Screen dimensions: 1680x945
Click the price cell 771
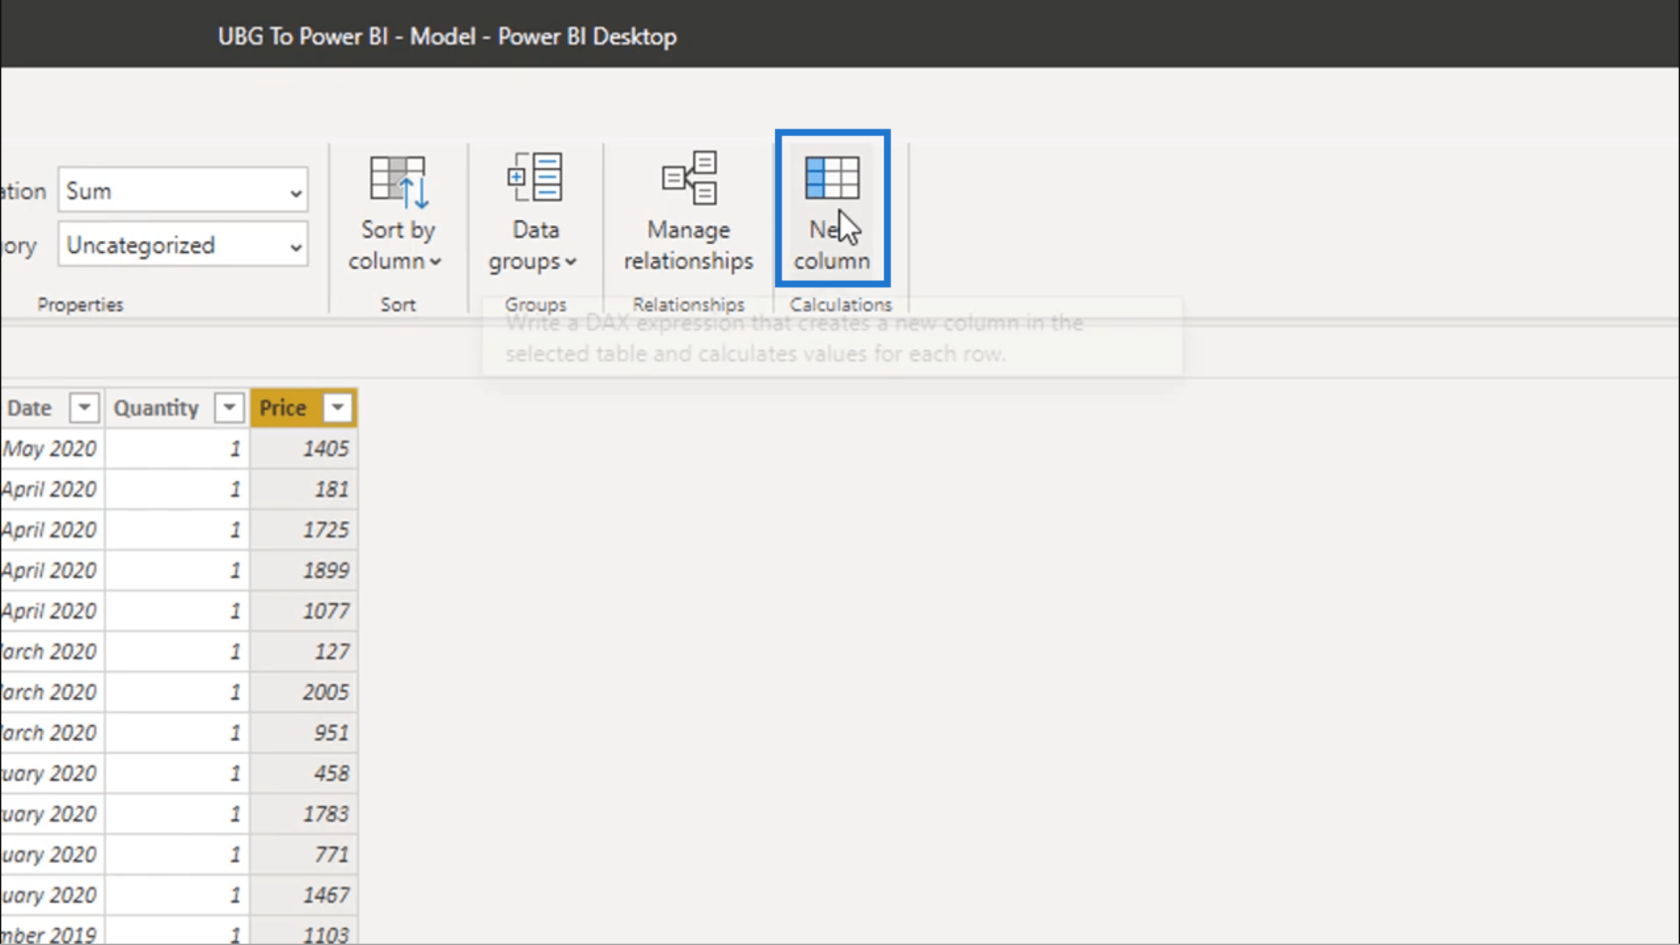(x=304, y=855)
